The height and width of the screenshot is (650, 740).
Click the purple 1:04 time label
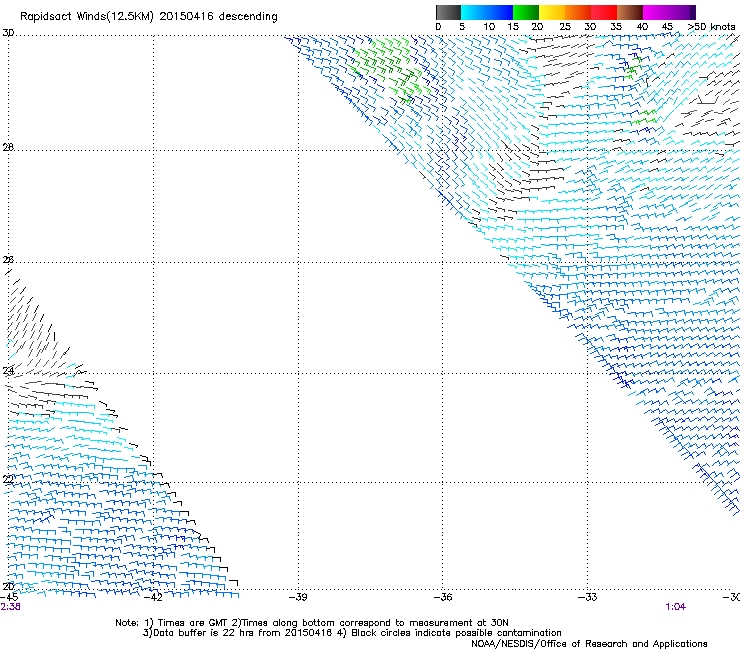(x=675, y=607)
